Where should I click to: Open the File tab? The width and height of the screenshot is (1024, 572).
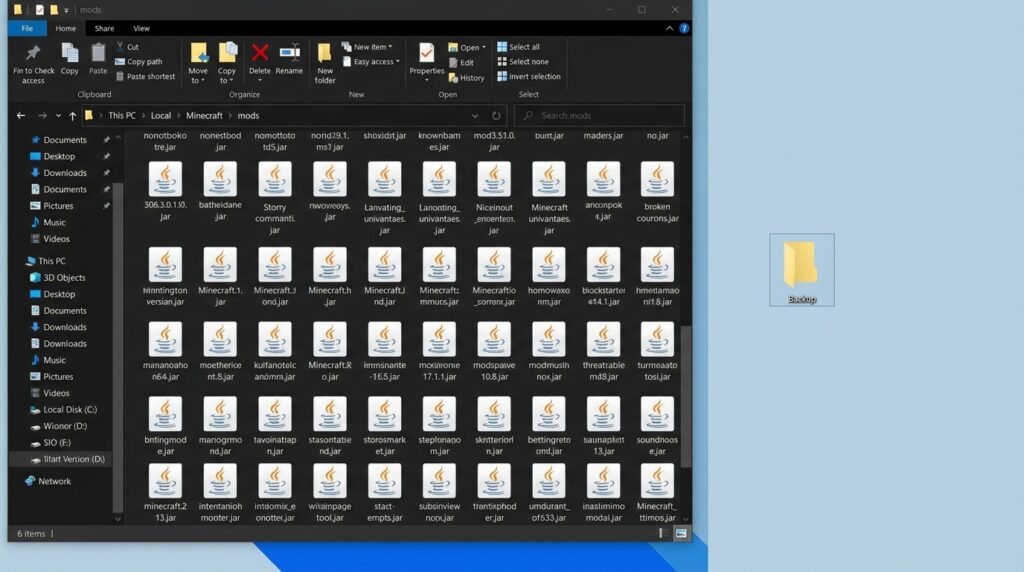click(x=27, y=28)
